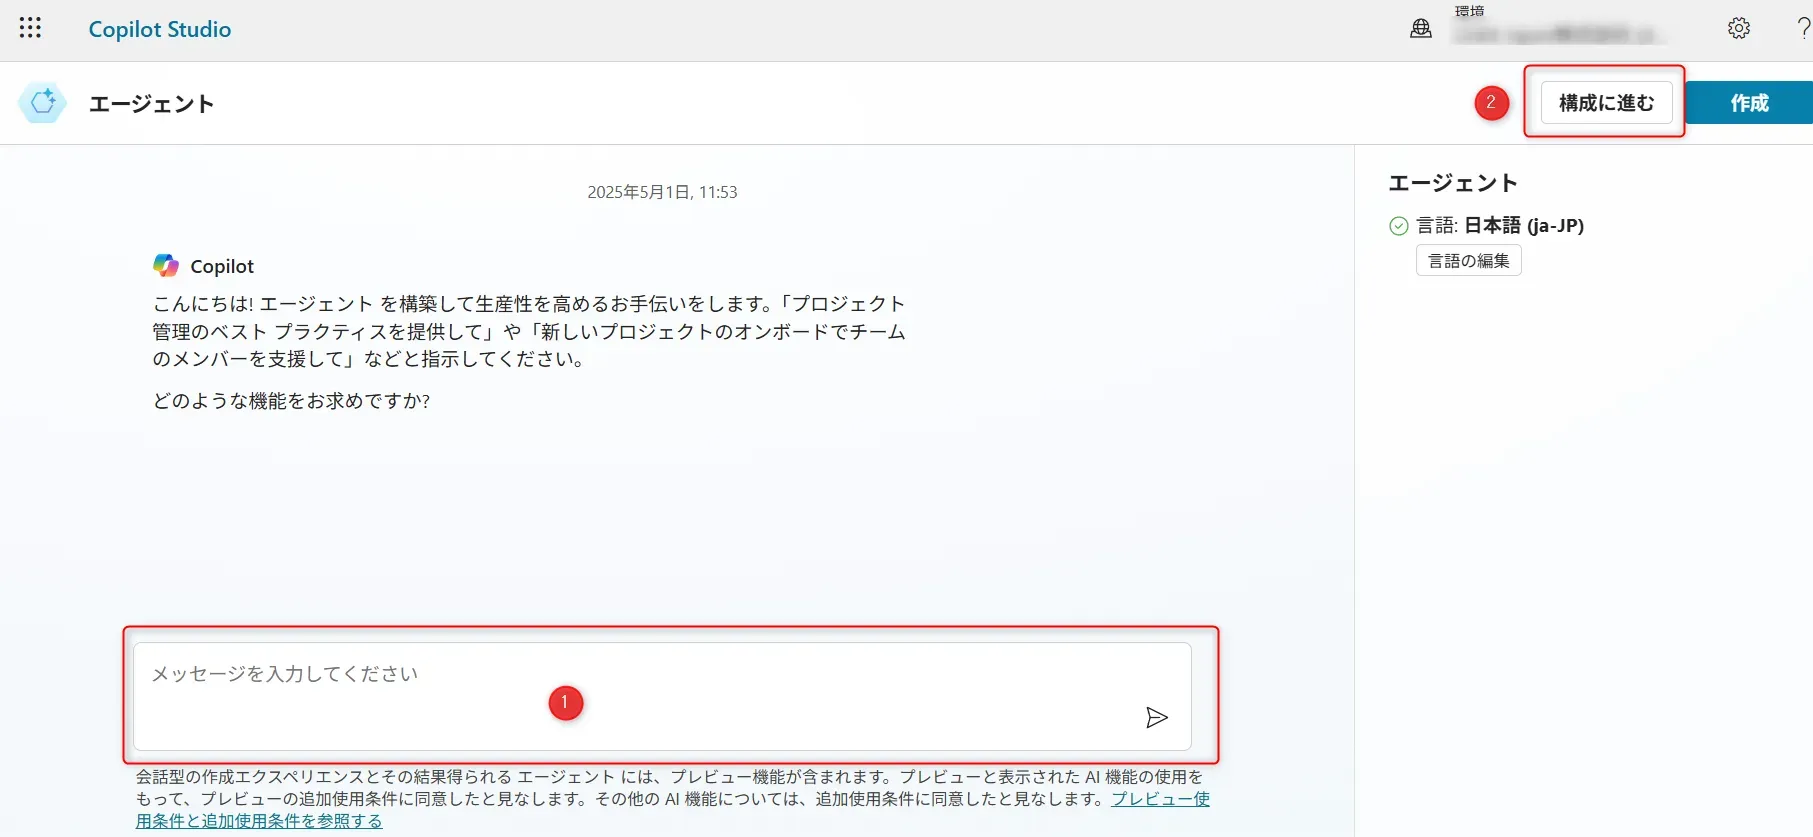Focus the メッセージを入力してください message box
This screenshot has height=837, width=1813.
click(640, 675)
